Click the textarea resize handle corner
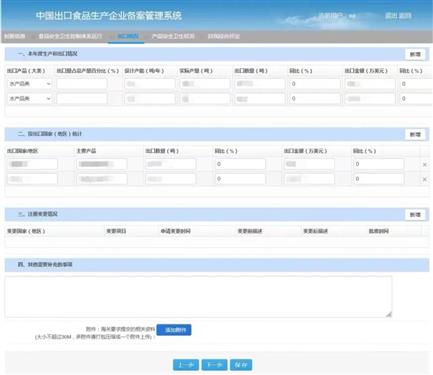 [x=389, y=314]
